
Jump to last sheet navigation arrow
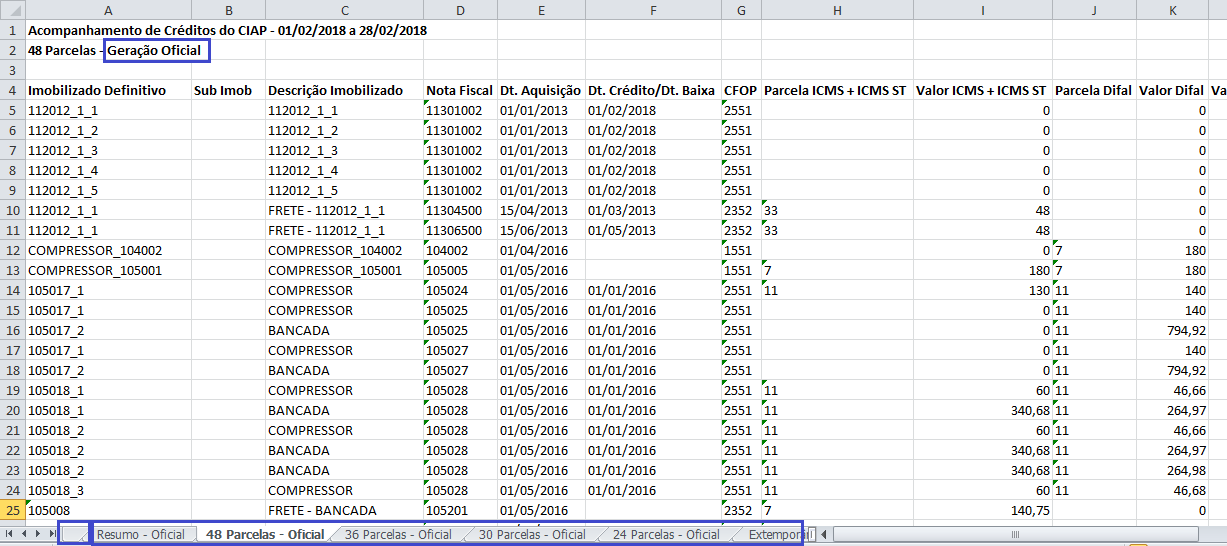tap(51, 535)
